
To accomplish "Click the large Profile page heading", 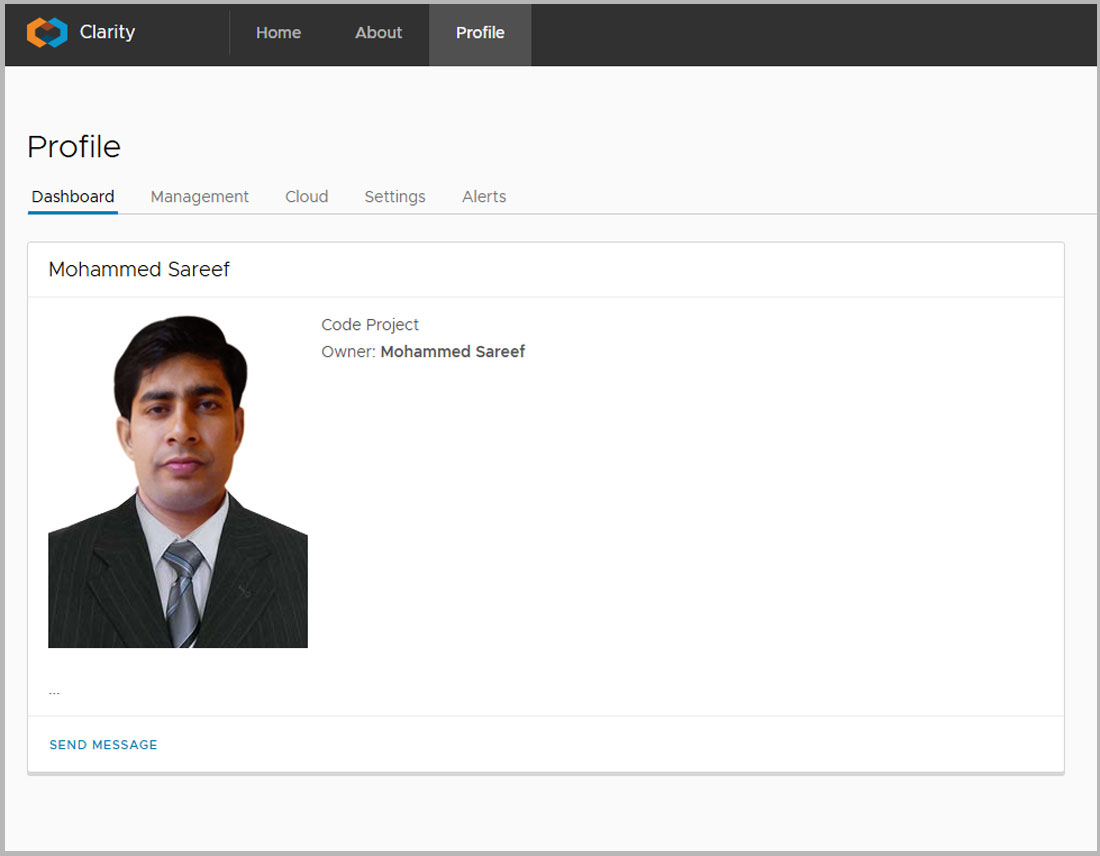I will (74, 147).
